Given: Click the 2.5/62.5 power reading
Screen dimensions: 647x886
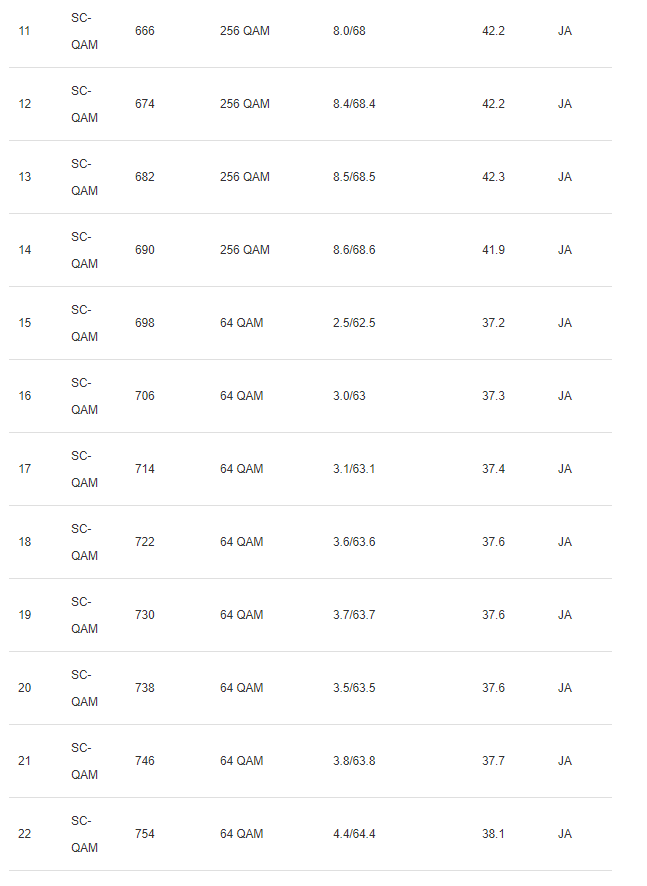Looking at the screenshot, I should [x=354, y=323].
